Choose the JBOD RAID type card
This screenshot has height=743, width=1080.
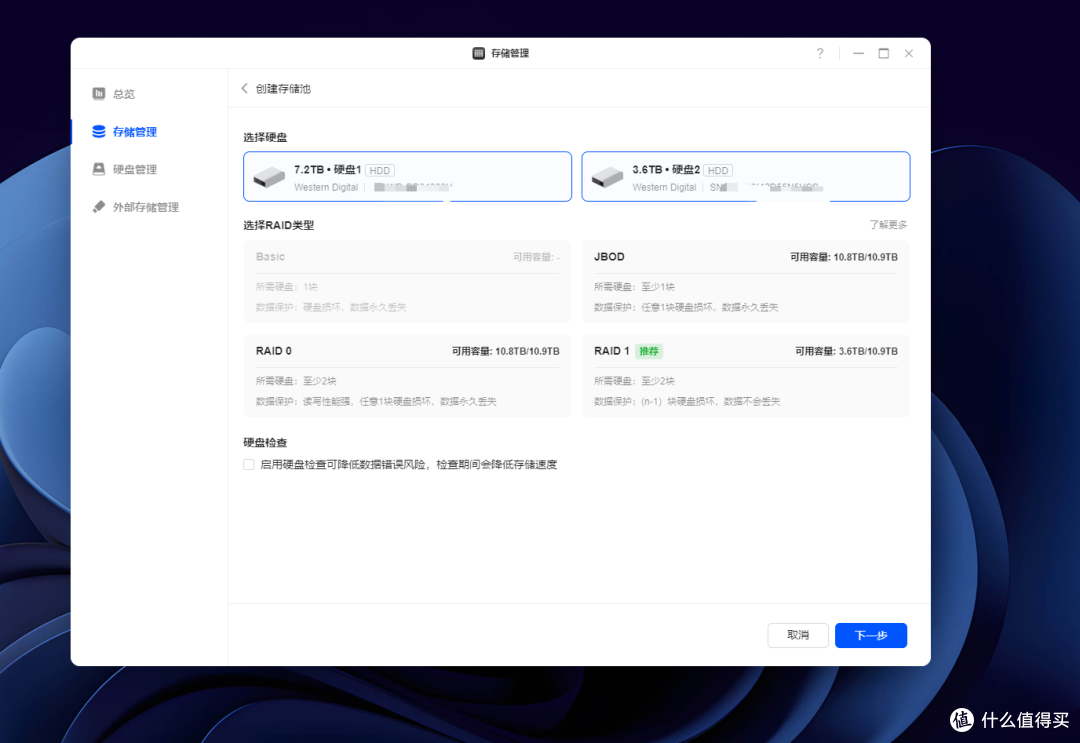(x=746, y=282)
